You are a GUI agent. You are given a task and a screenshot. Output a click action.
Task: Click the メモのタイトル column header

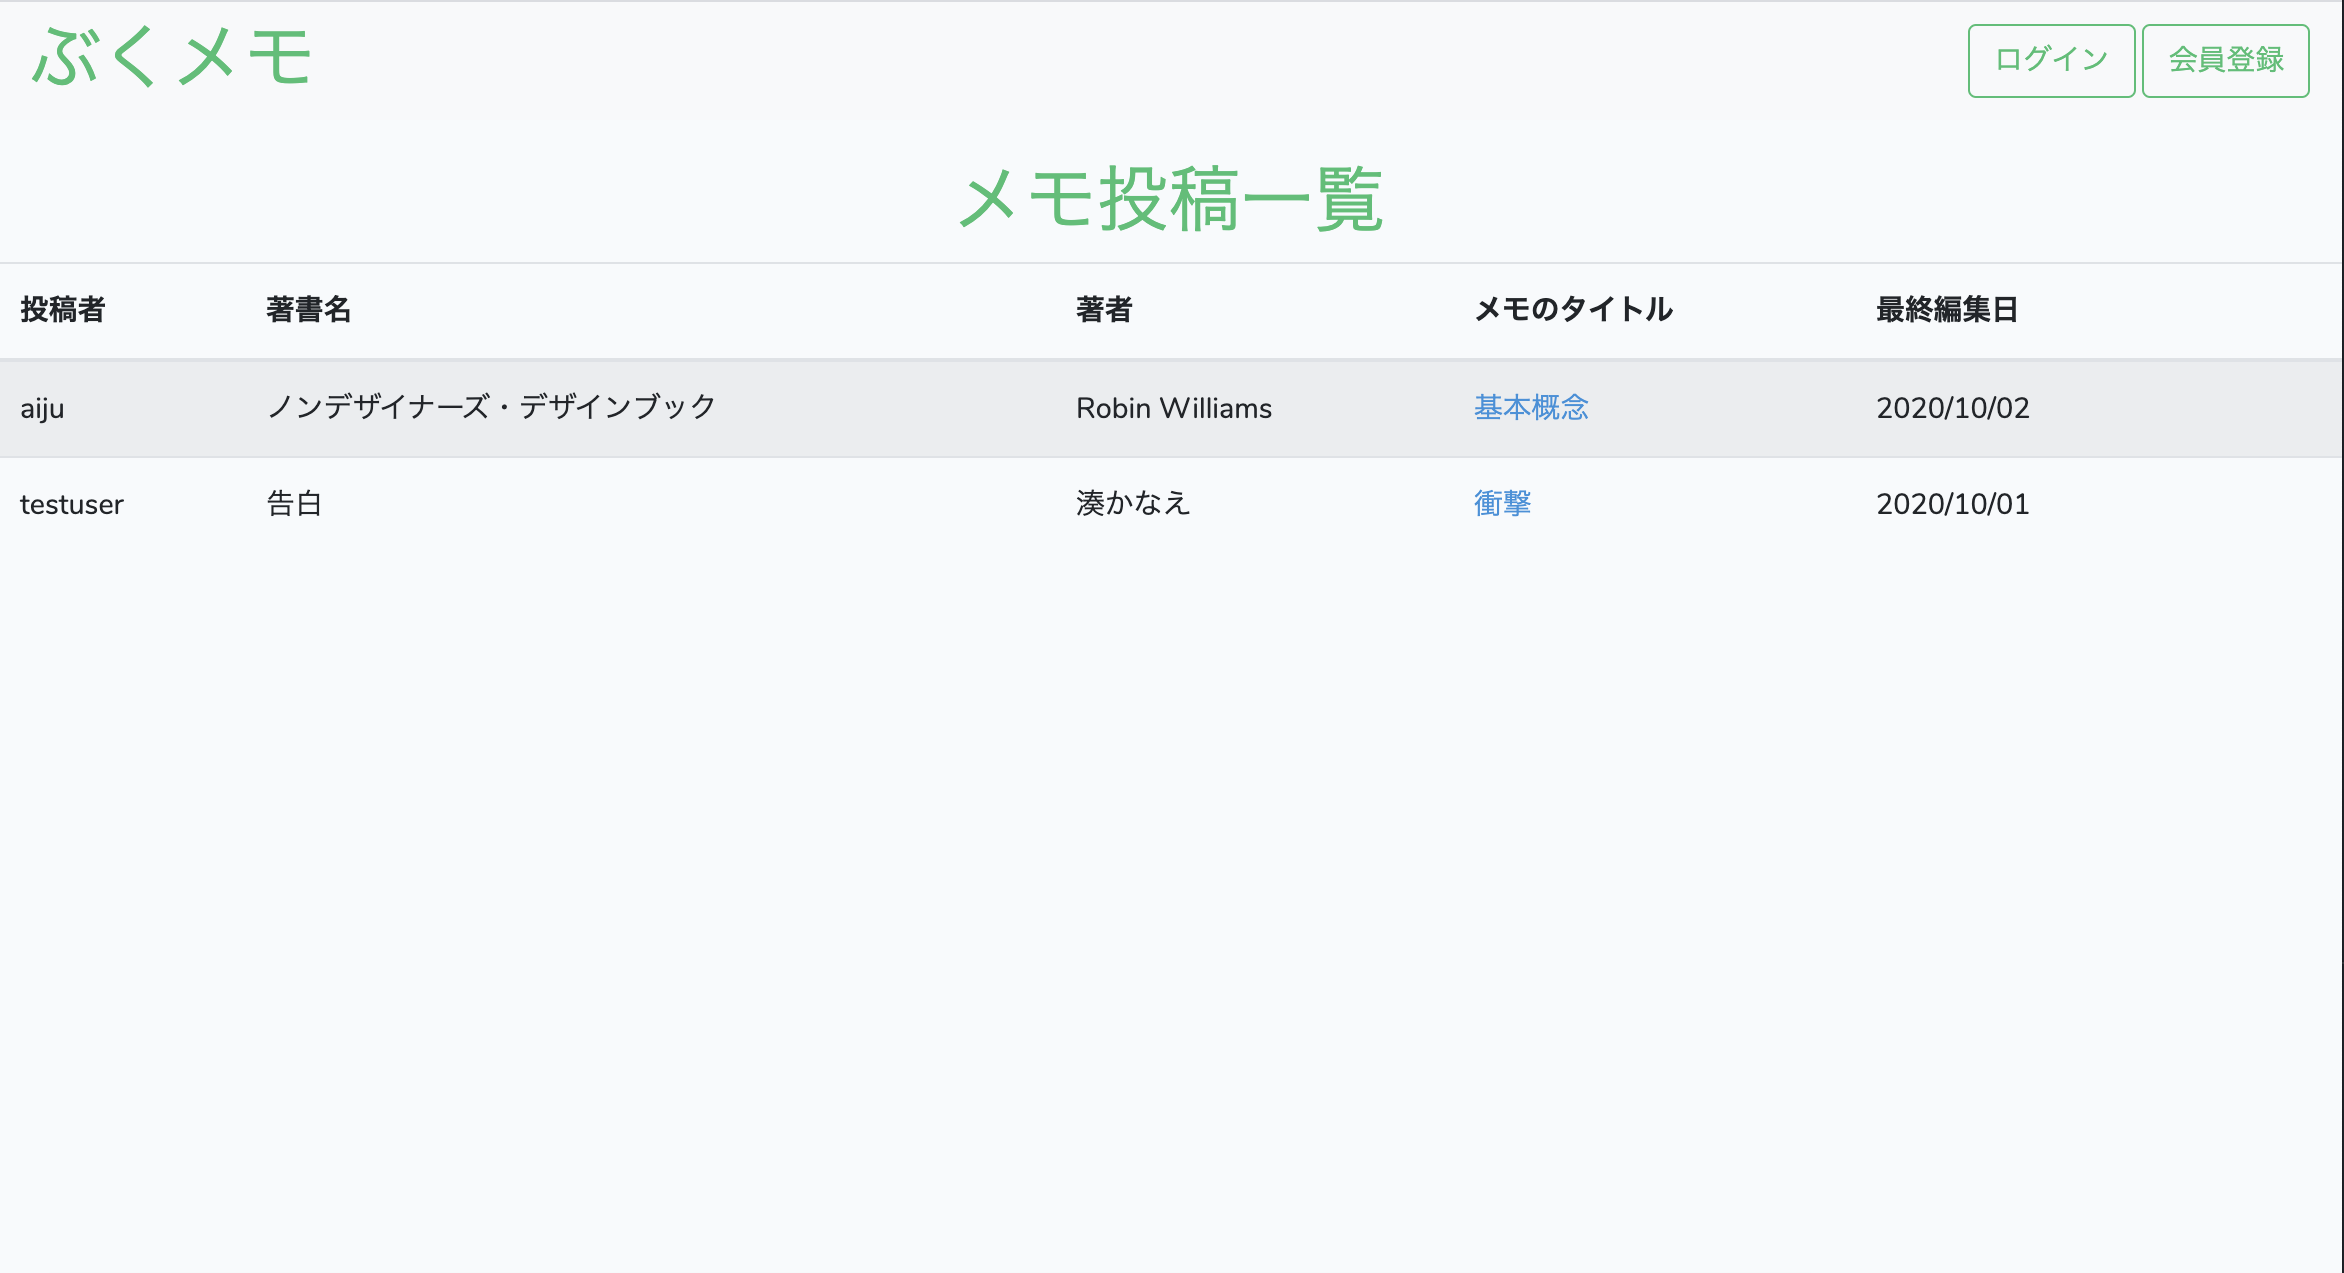(1574, 310)
